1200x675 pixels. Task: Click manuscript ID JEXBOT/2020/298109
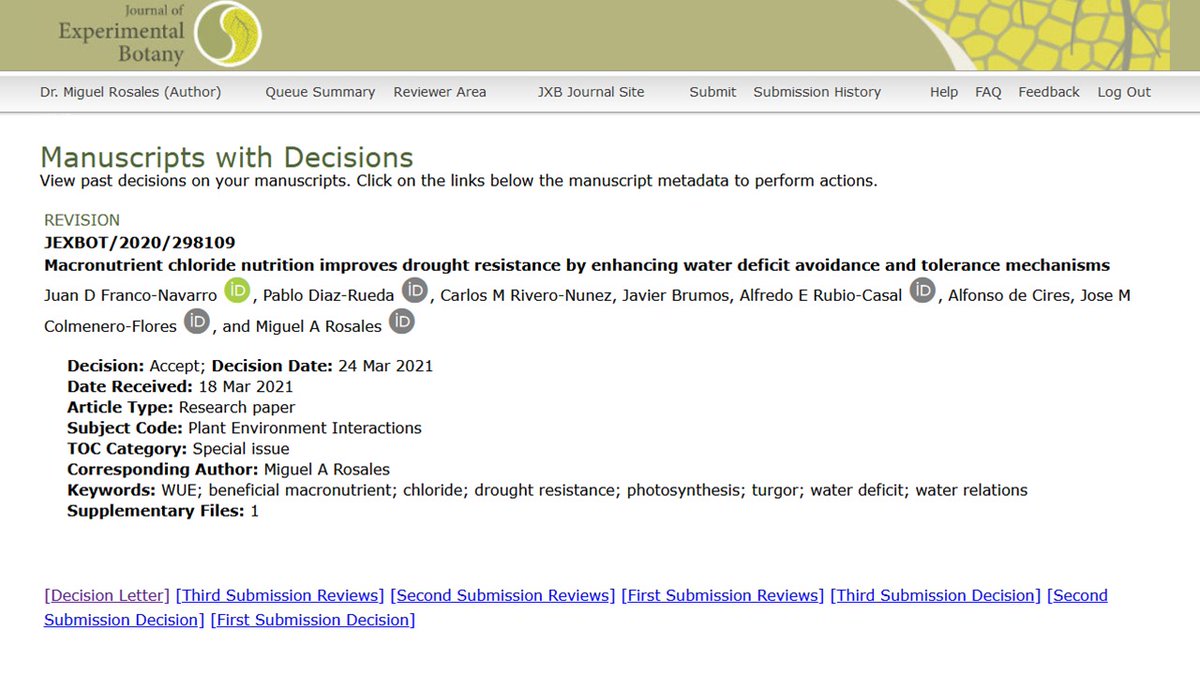pos(140,242)
